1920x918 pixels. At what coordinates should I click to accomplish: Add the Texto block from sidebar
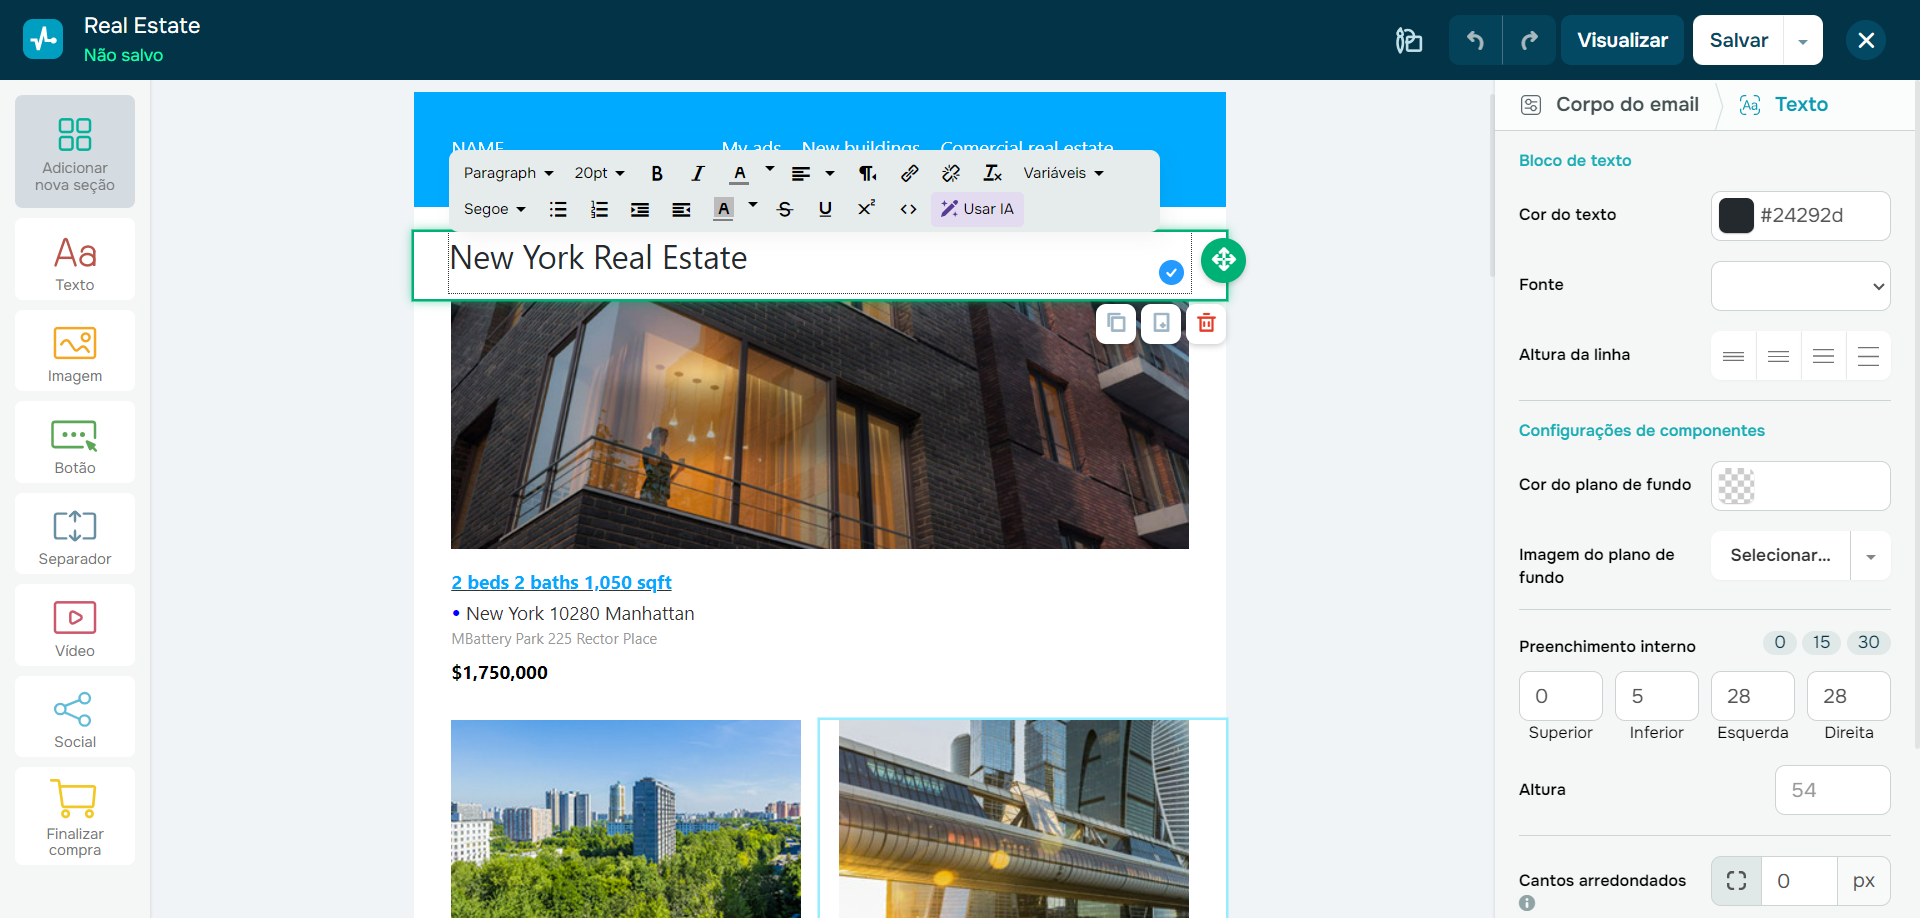(75, 259)
